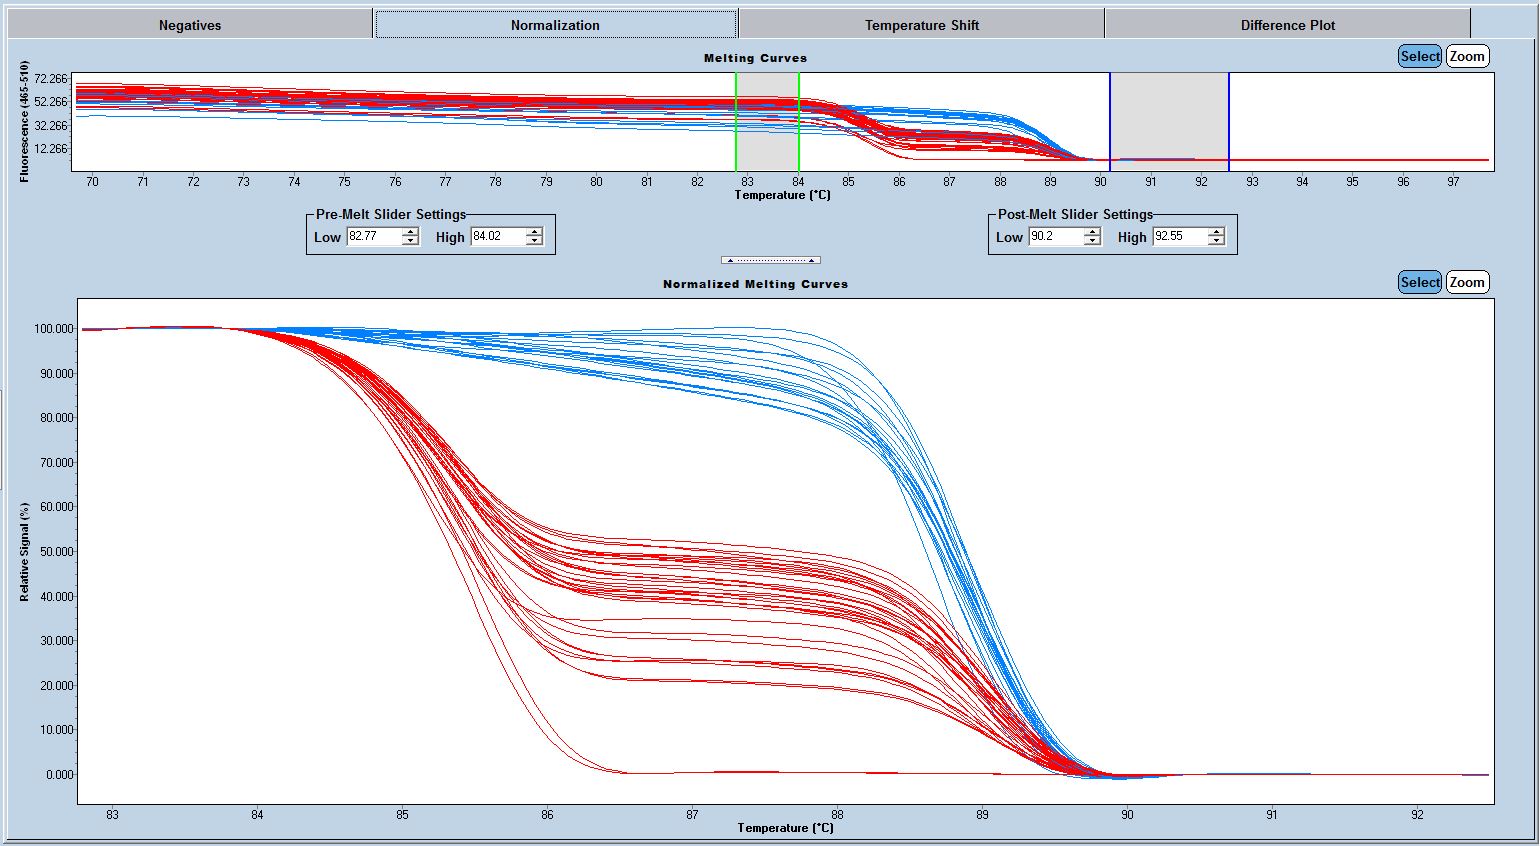Click the right blue post-melt slider line
The width and height of the screenshot is (1540, 846).
[1229, 120]
